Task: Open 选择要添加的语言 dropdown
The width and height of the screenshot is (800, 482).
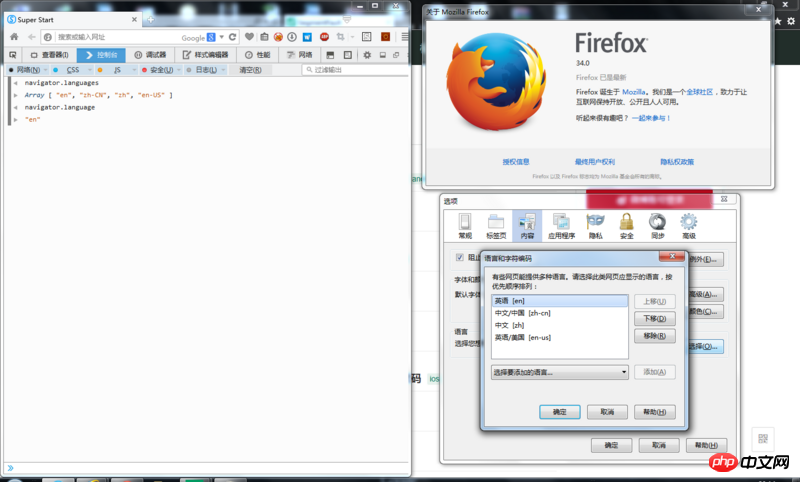Action: [x=560, y=372]
